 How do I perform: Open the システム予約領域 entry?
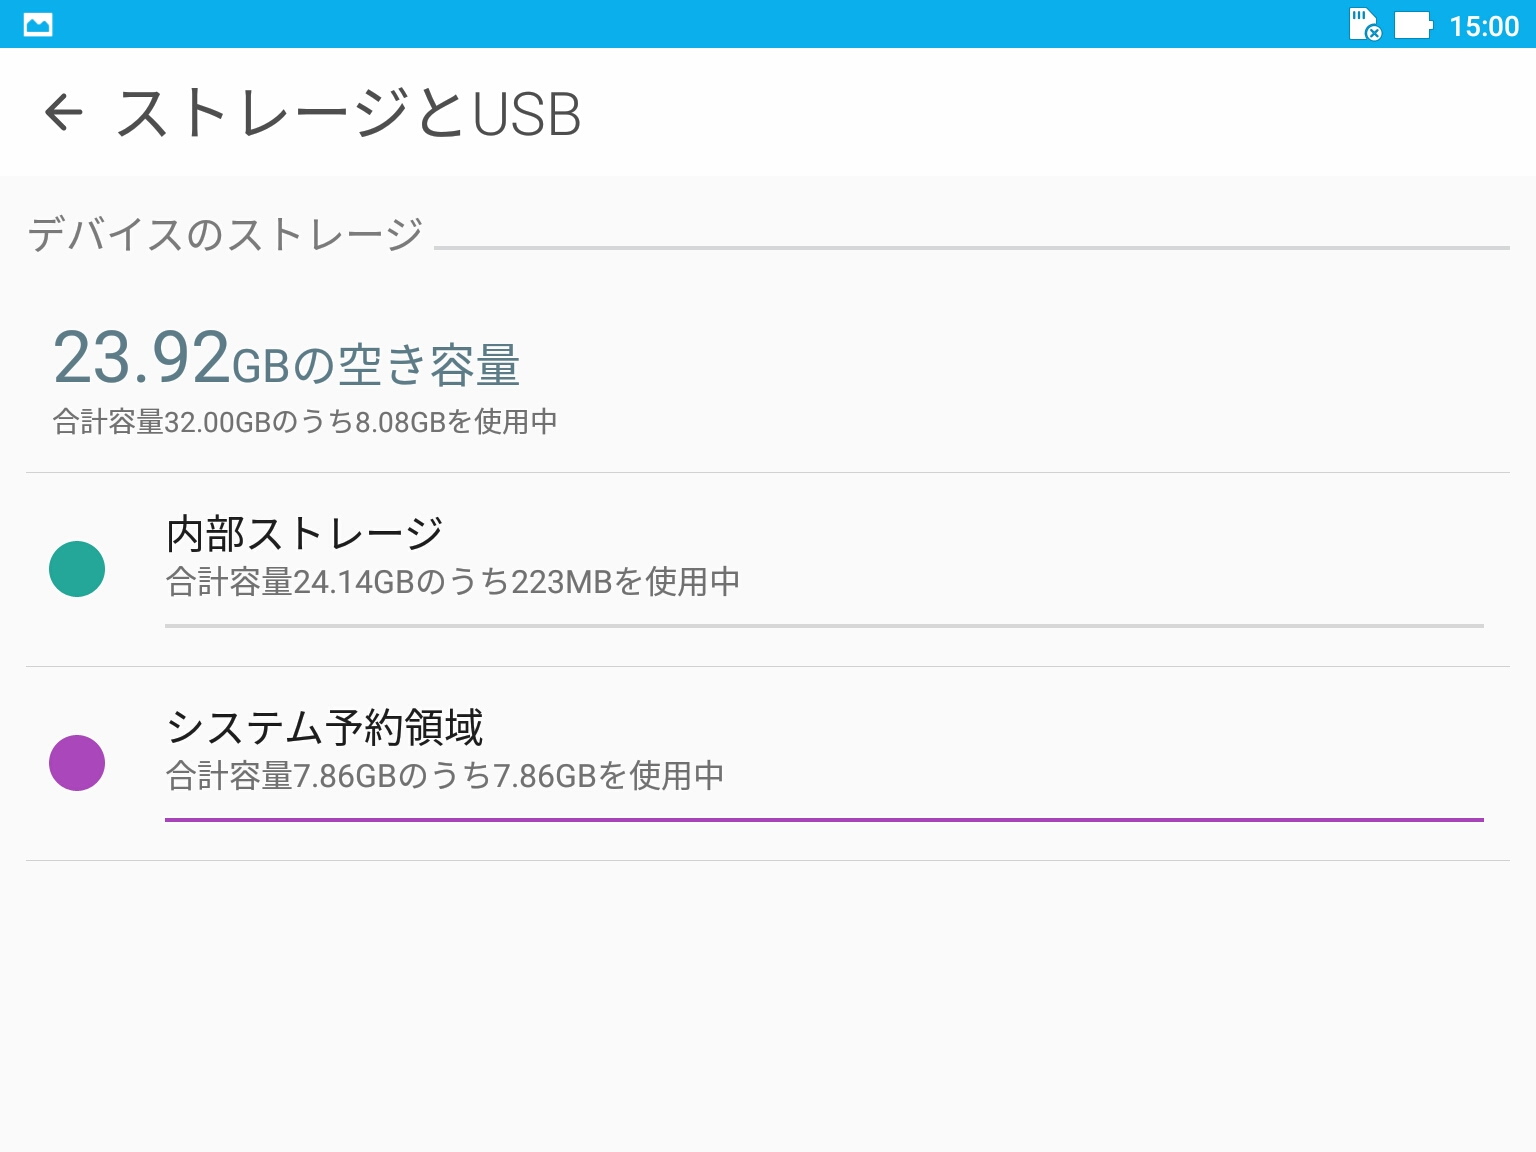coord(325,728)
